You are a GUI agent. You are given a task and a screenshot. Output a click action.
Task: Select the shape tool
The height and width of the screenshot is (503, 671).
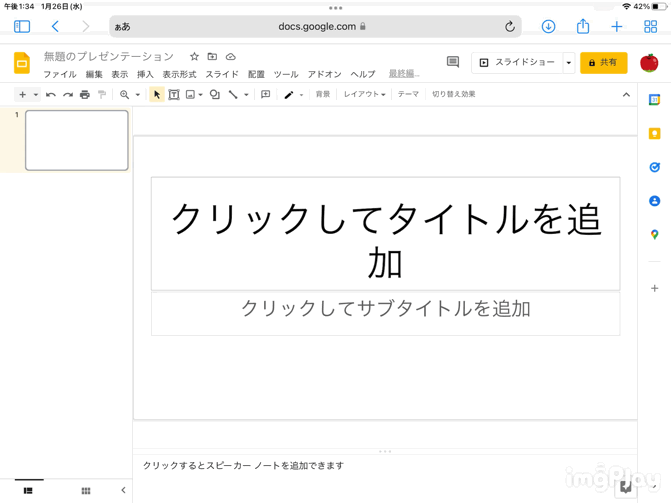(x=215, y=95)
